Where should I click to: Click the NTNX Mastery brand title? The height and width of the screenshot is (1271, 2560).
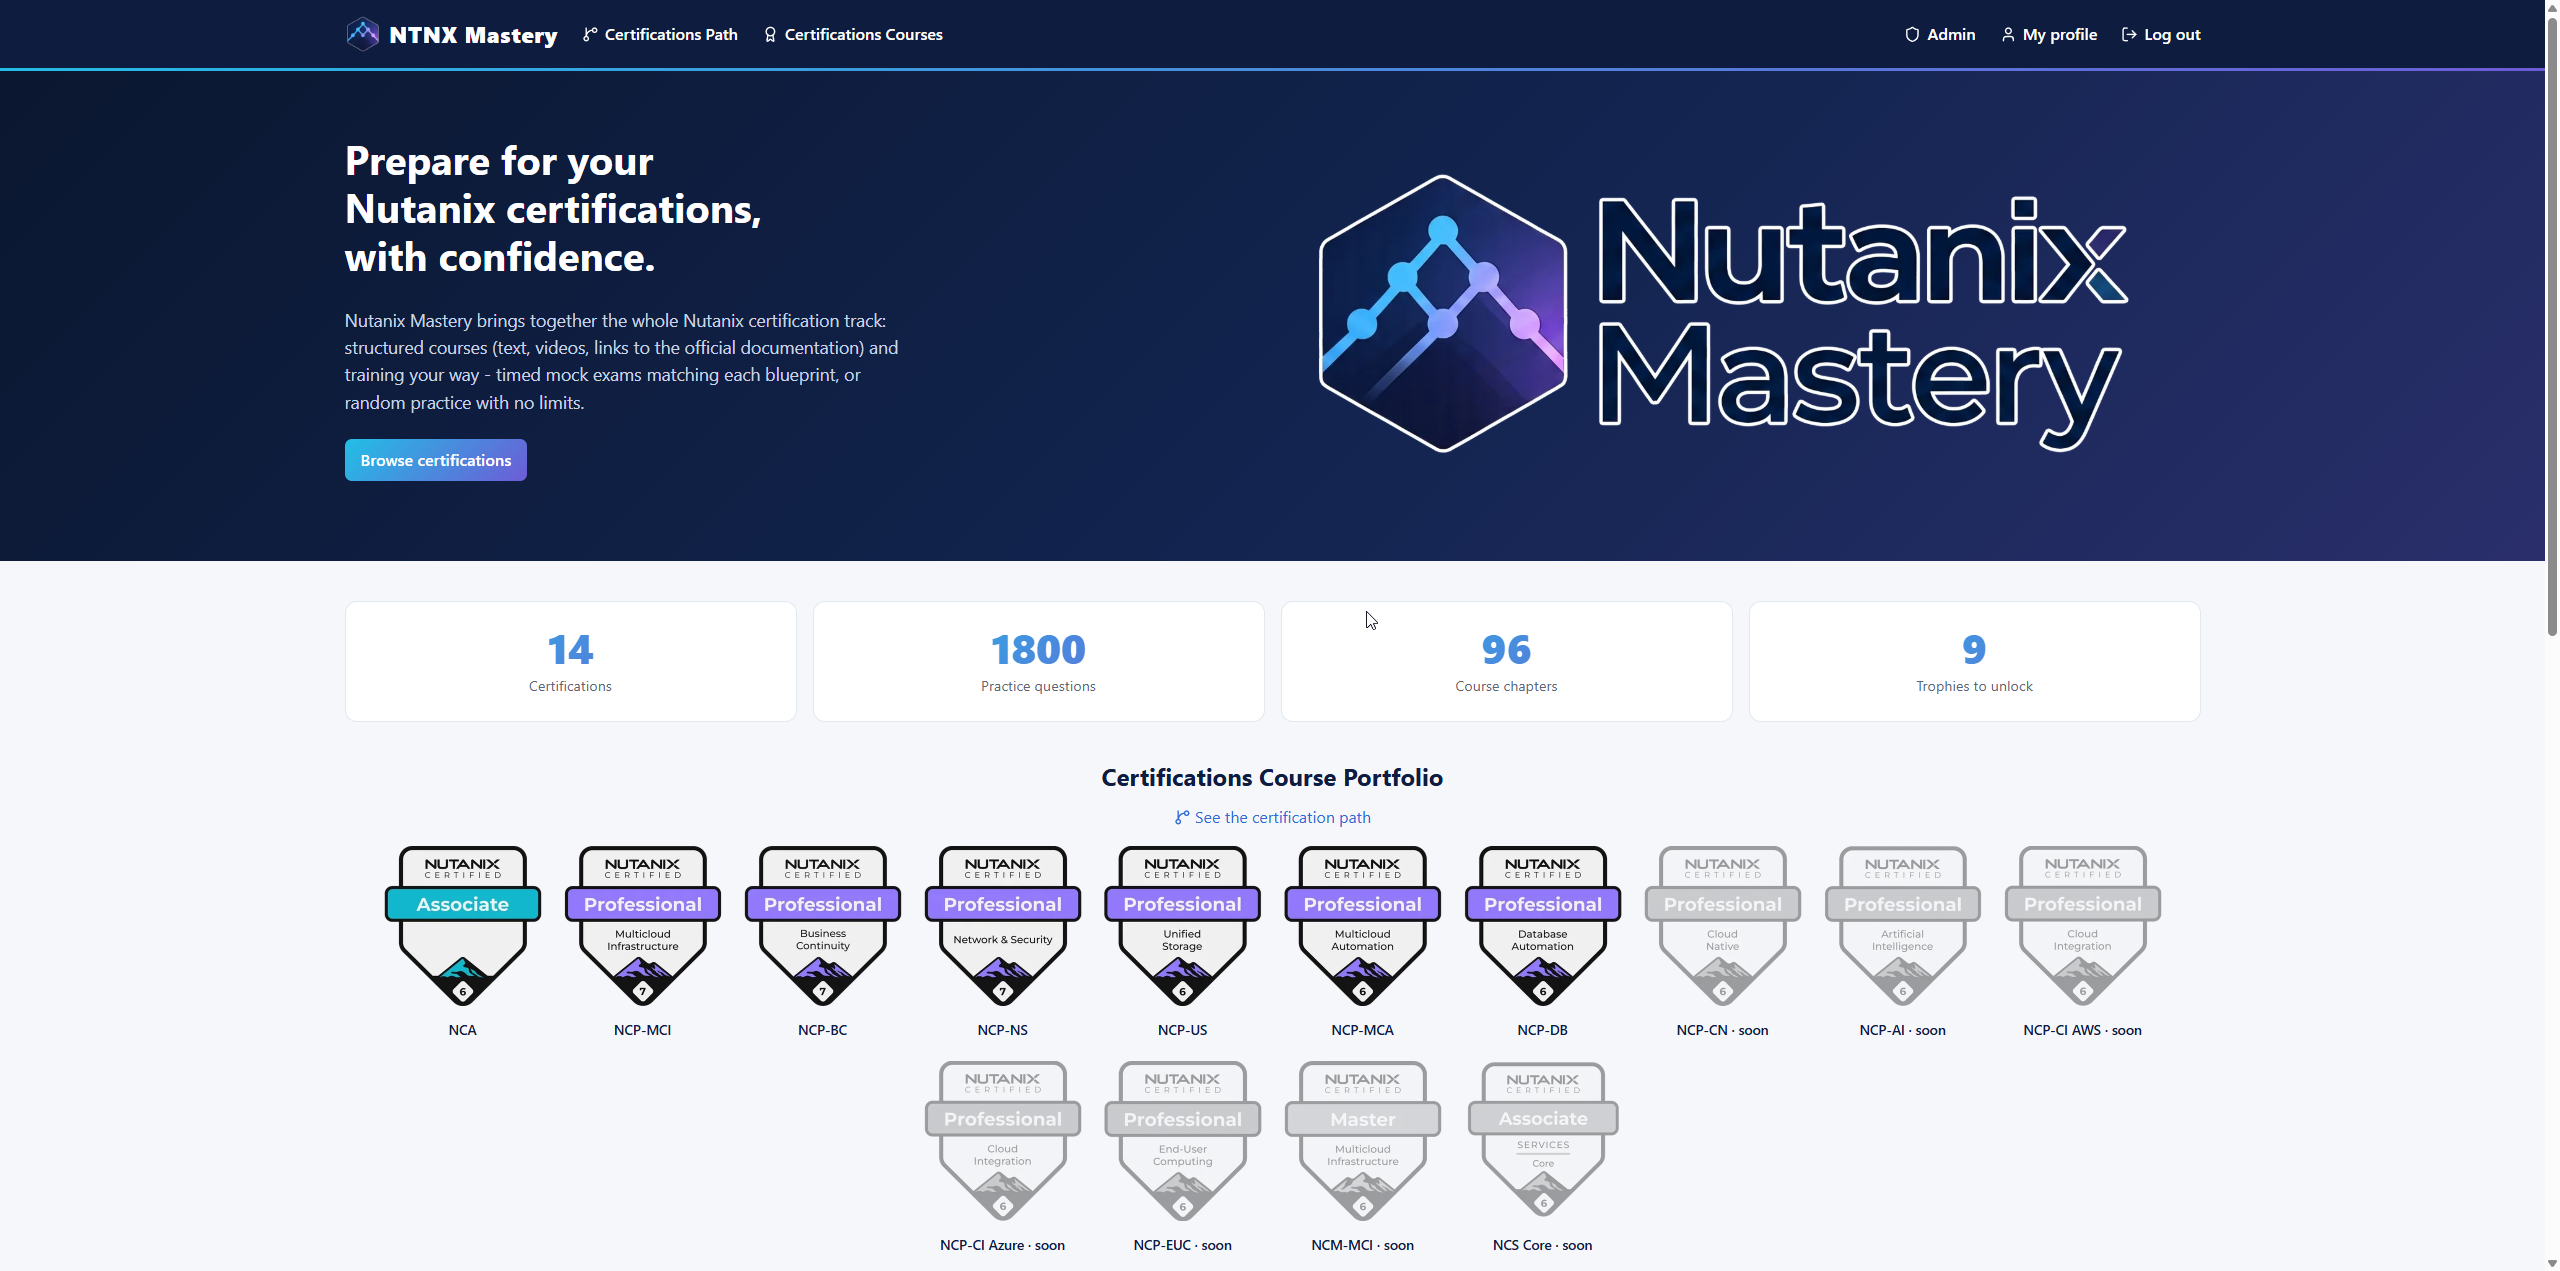coord(473,35)
